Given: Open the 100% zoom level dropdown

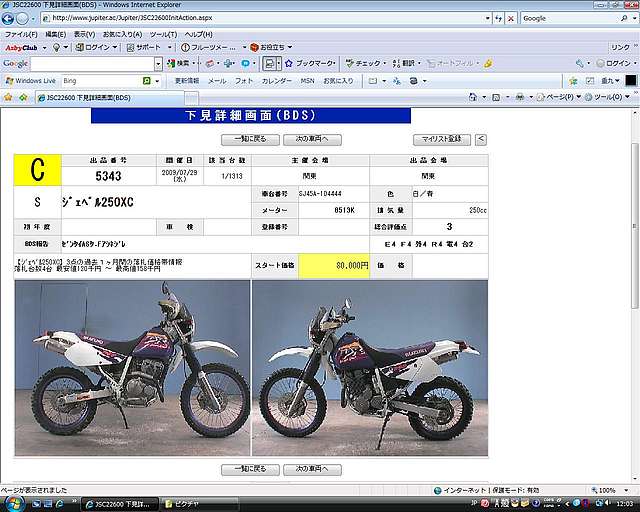Looking at the screenshot, I should (626, 490).
